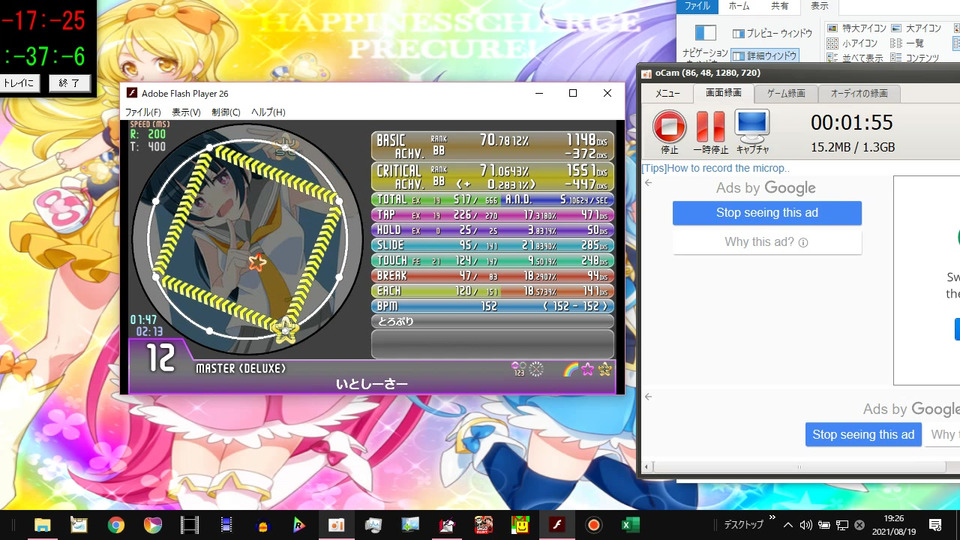This screenshot has width=960, height=540.
Task: Click the Adobe Flash Player title bar icon
Action: click(132, 93)
